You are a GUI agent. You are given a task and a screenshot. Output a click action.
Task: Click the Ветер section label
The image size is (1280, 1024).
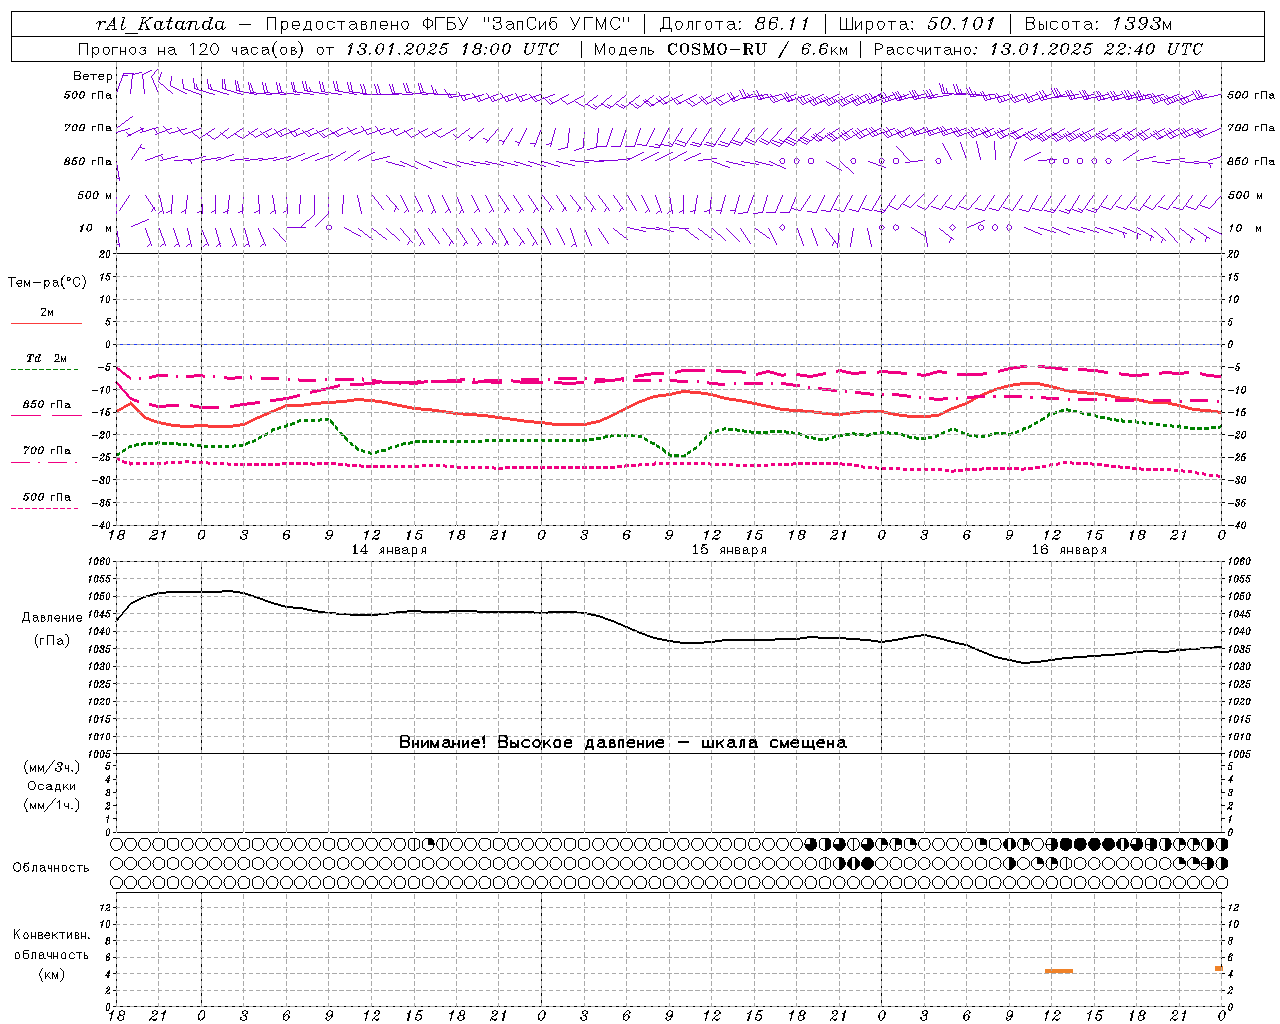92,76
